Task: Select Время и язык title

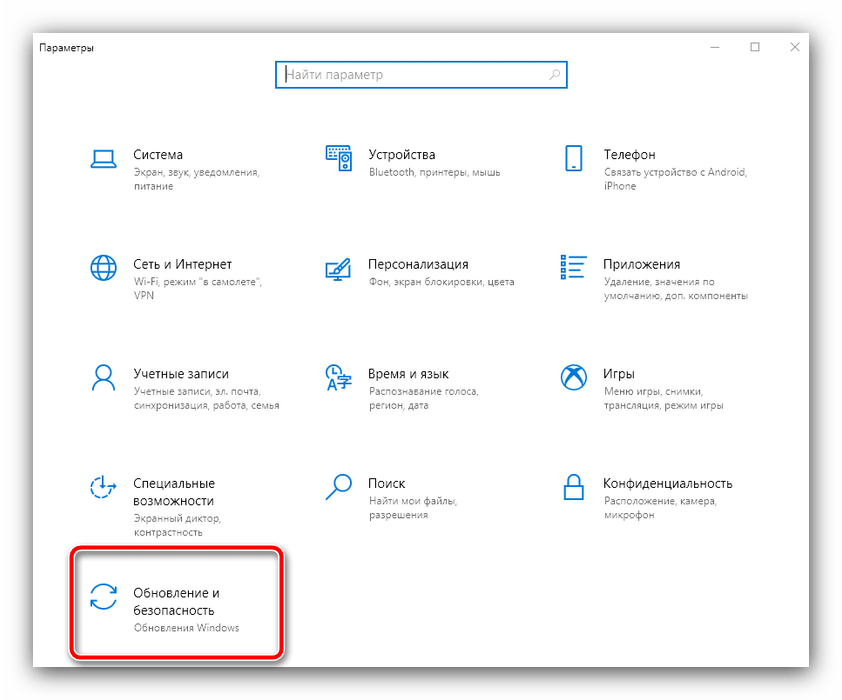Action: click(x=408, y=374)
